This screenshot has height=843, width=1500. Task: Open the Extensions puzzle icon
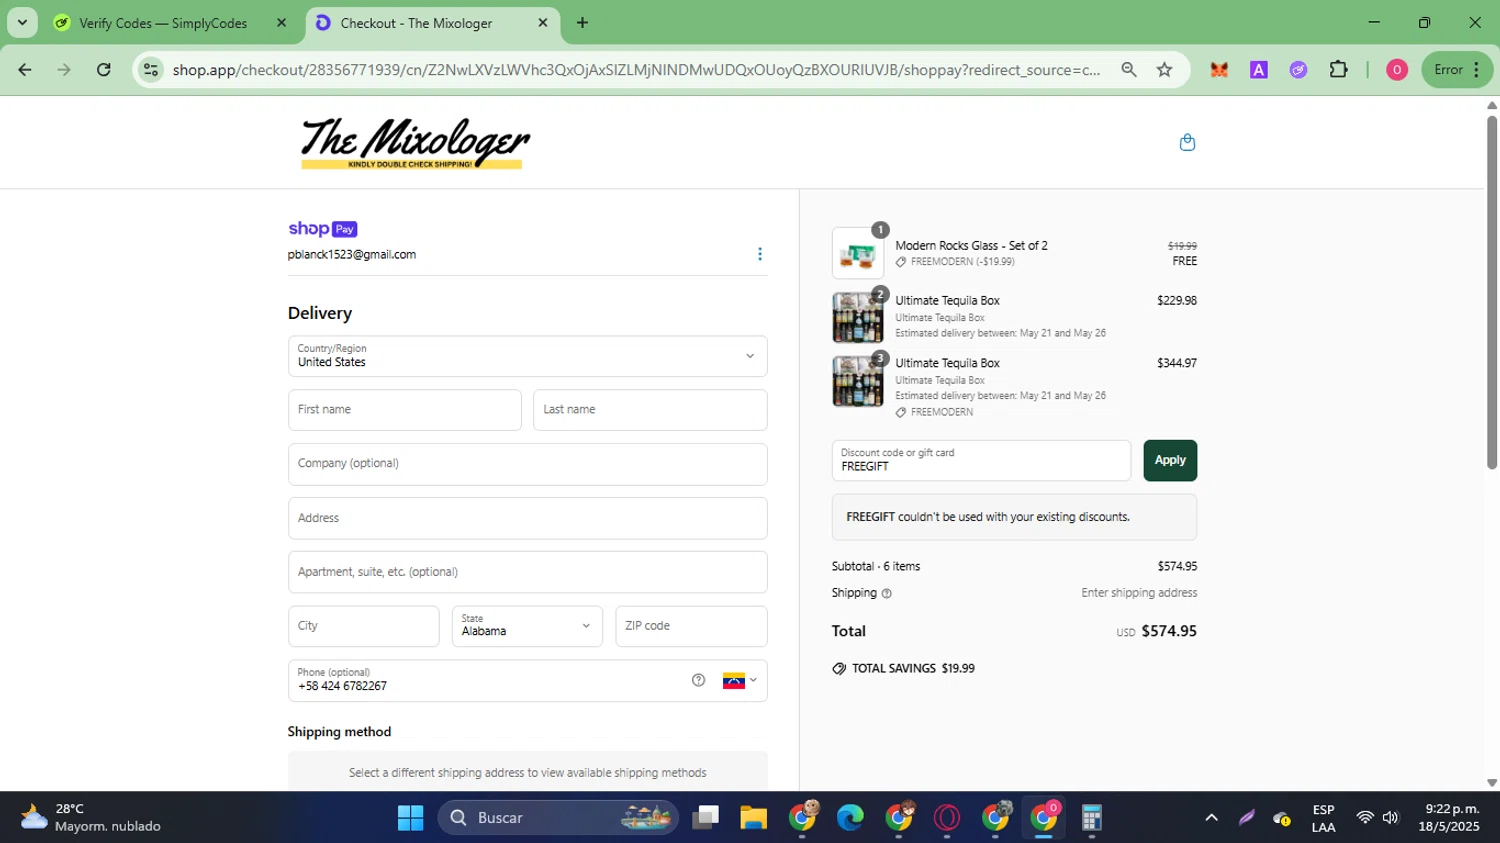(x=1338, y=70)
